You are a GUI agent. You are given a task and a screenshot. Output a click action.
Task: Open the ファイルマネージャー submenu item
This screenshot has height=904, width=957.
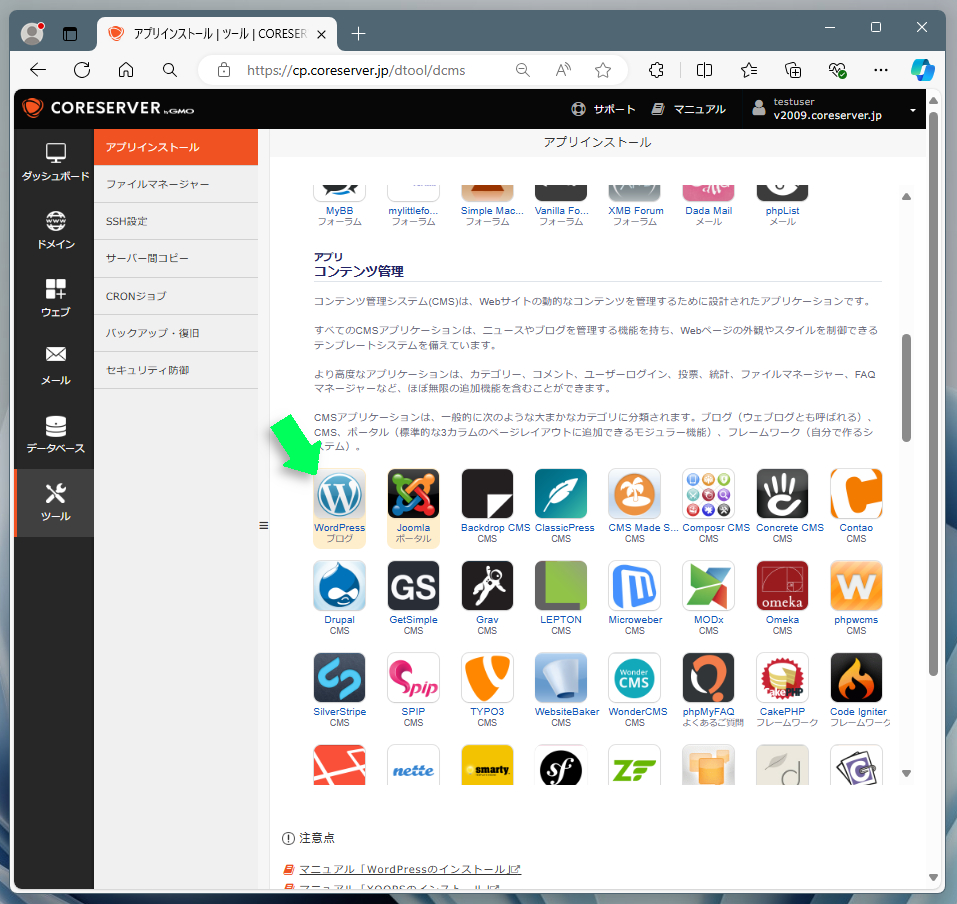coord(176,184)
